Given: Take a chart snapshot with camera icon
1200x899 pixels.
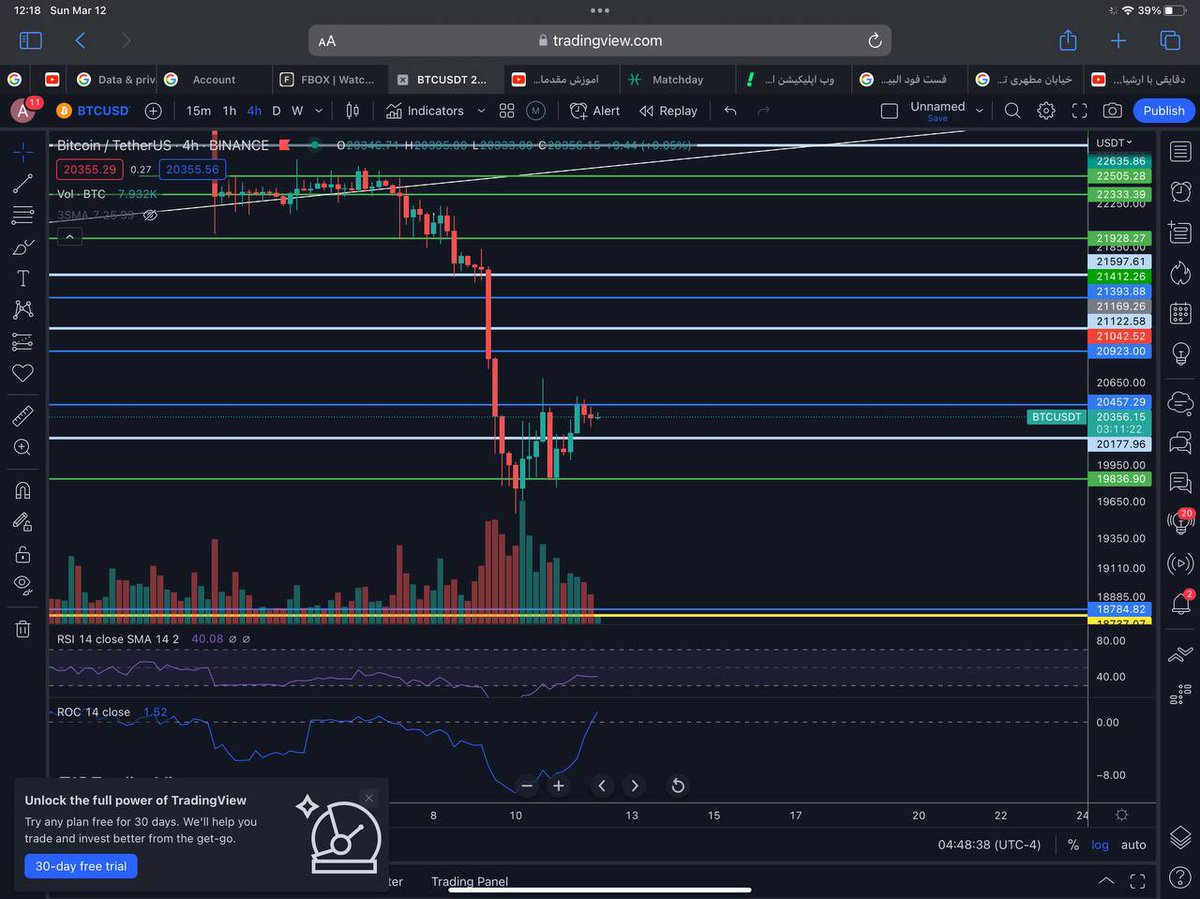Looking at the screenshot, I should tap(1112, 111).
